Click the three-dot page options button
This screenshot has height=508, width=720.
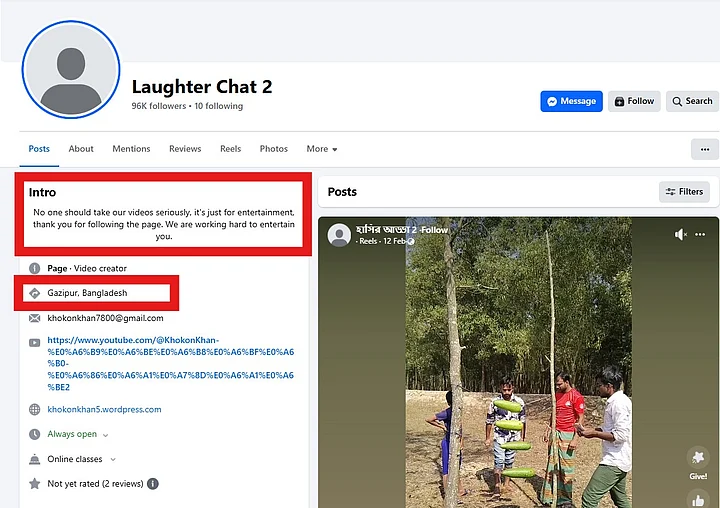click(x=705, y=149)
